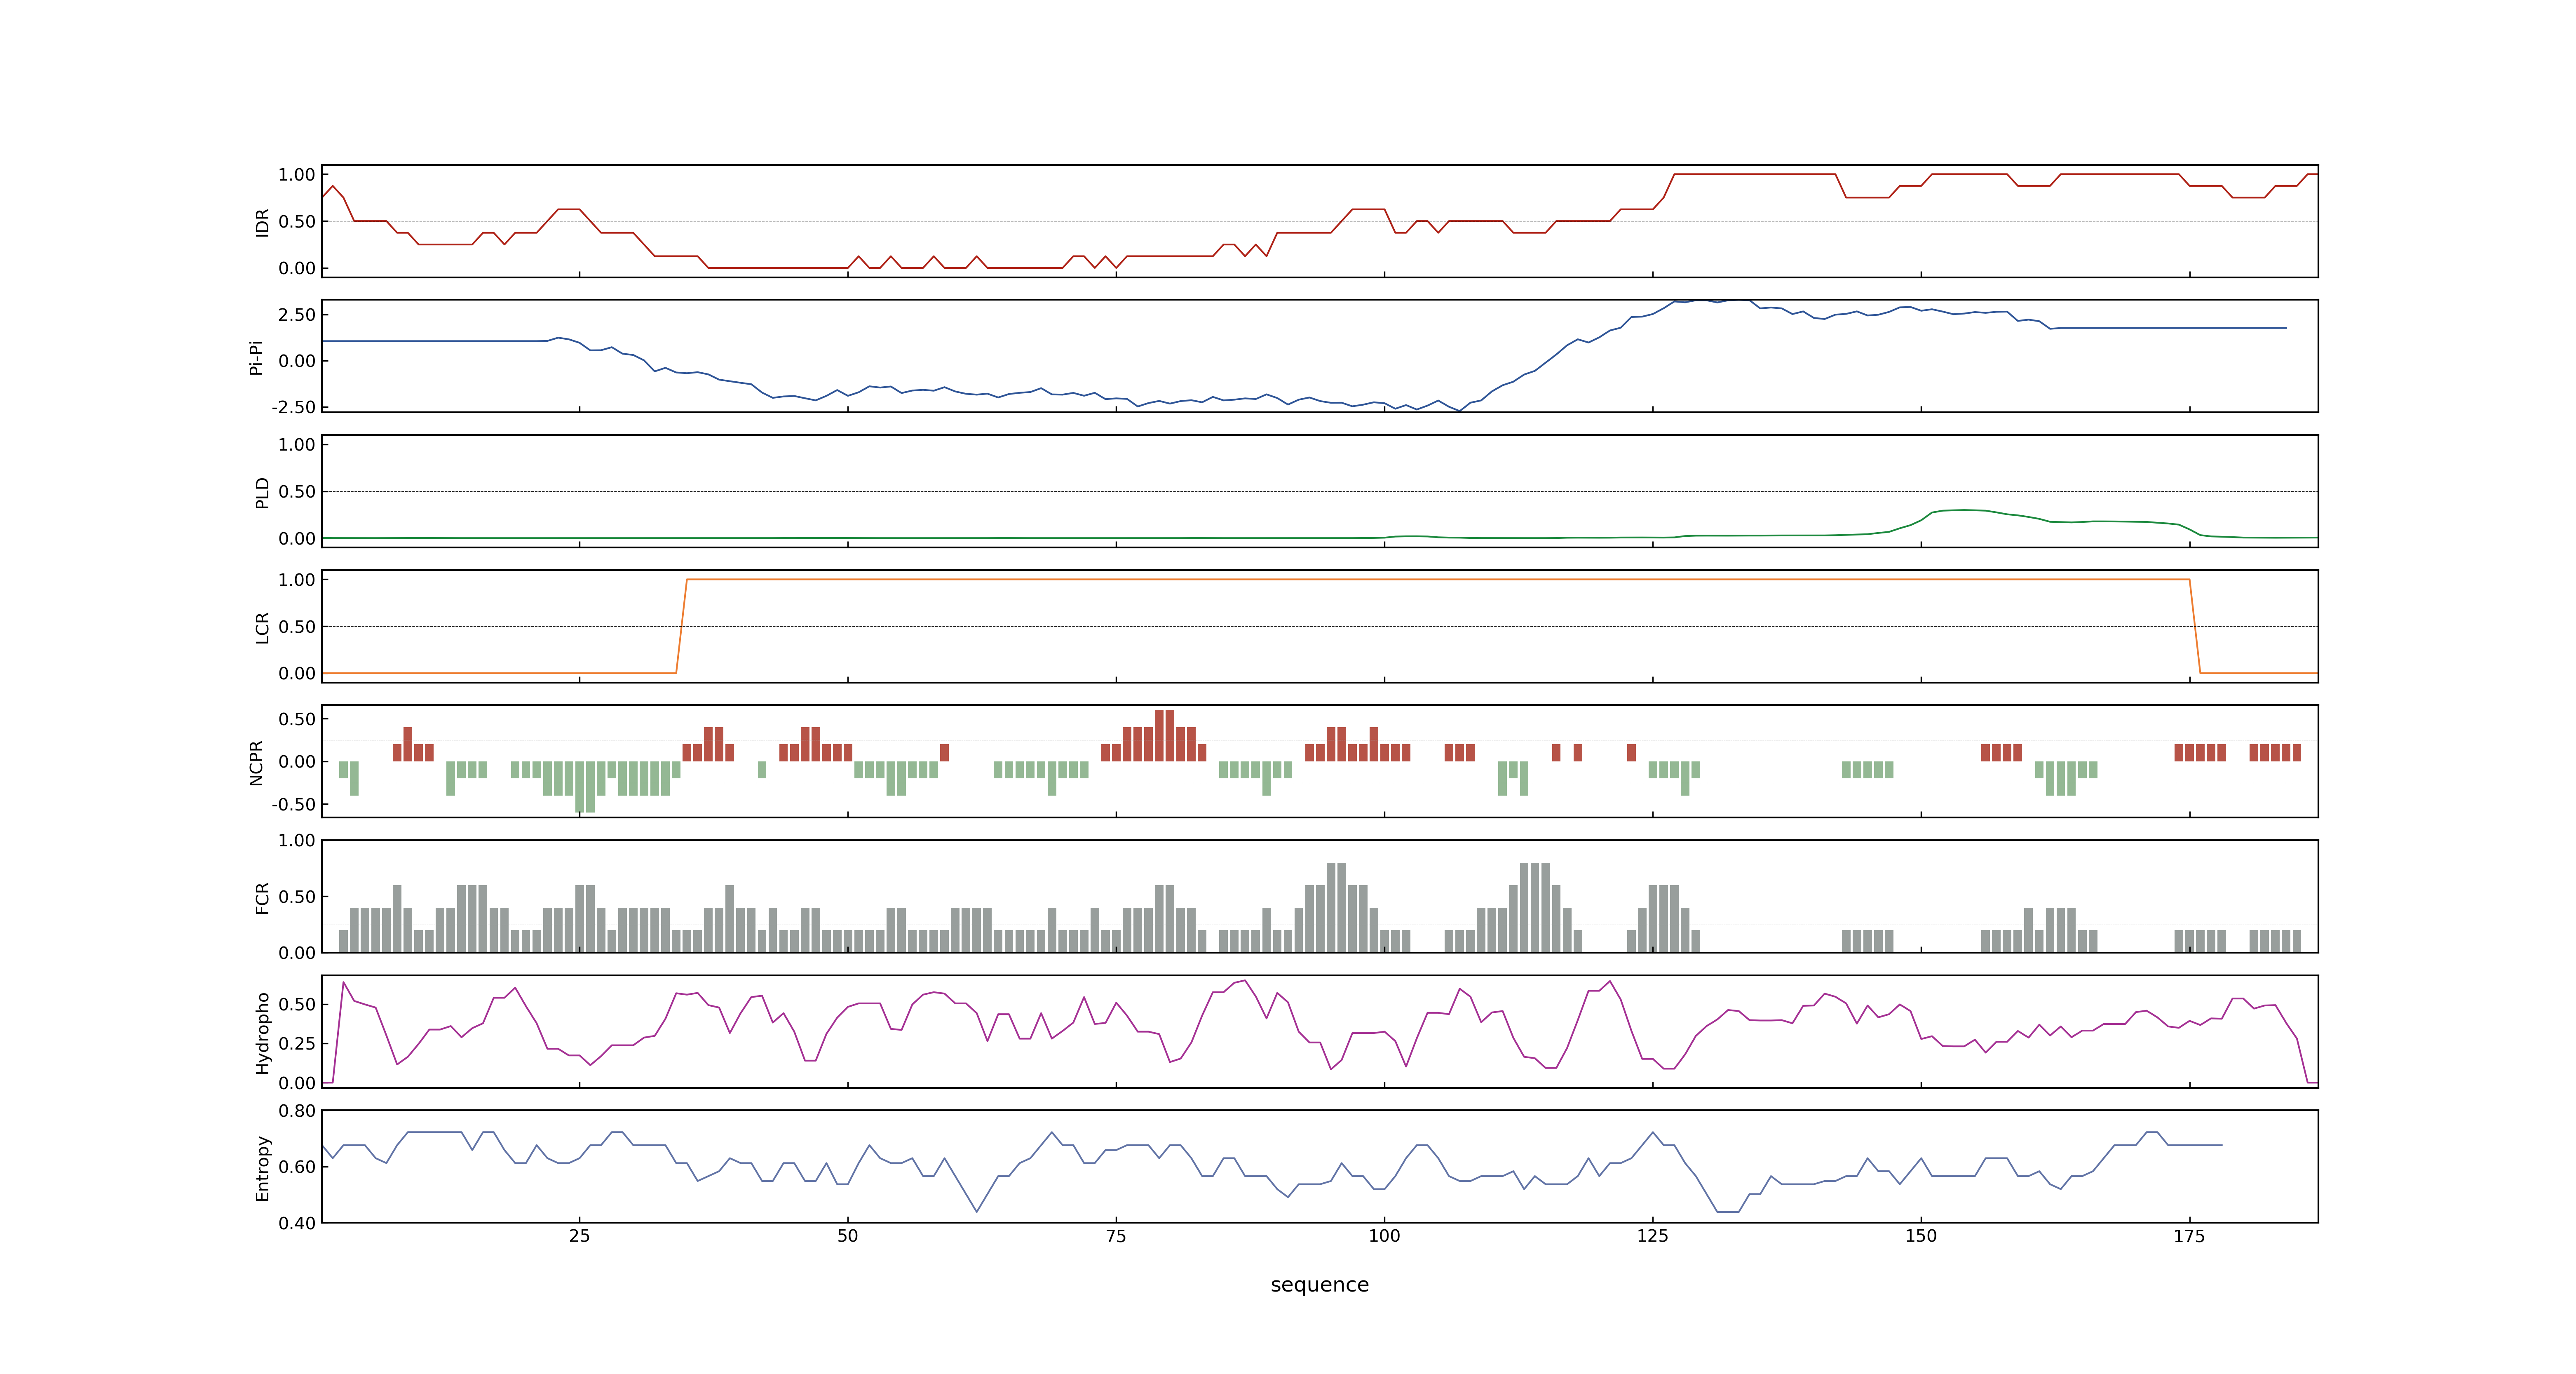The image size is (2576, 1374).
Task: Click the 0.25 tick on Hydropho axis
Action: (297, 1043)
